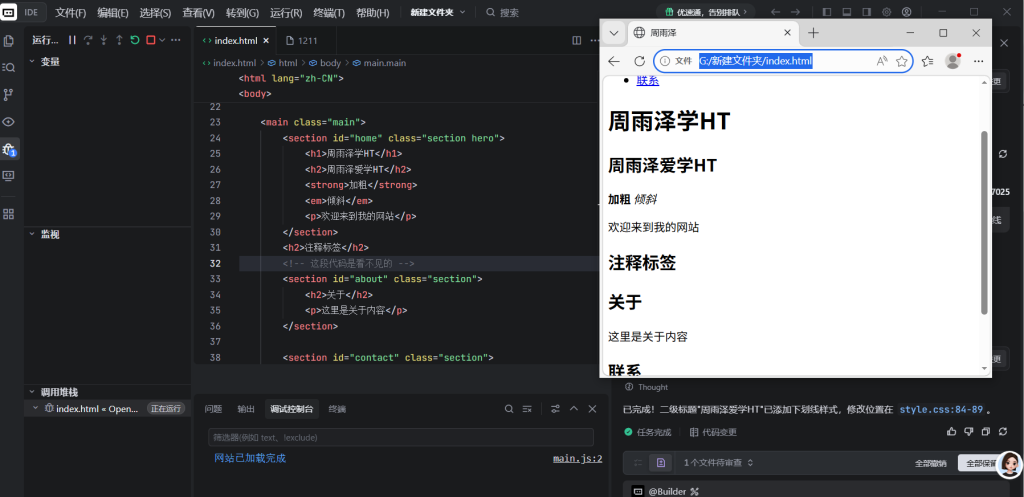Switch to the 输出 panel tab

point(246,409)
